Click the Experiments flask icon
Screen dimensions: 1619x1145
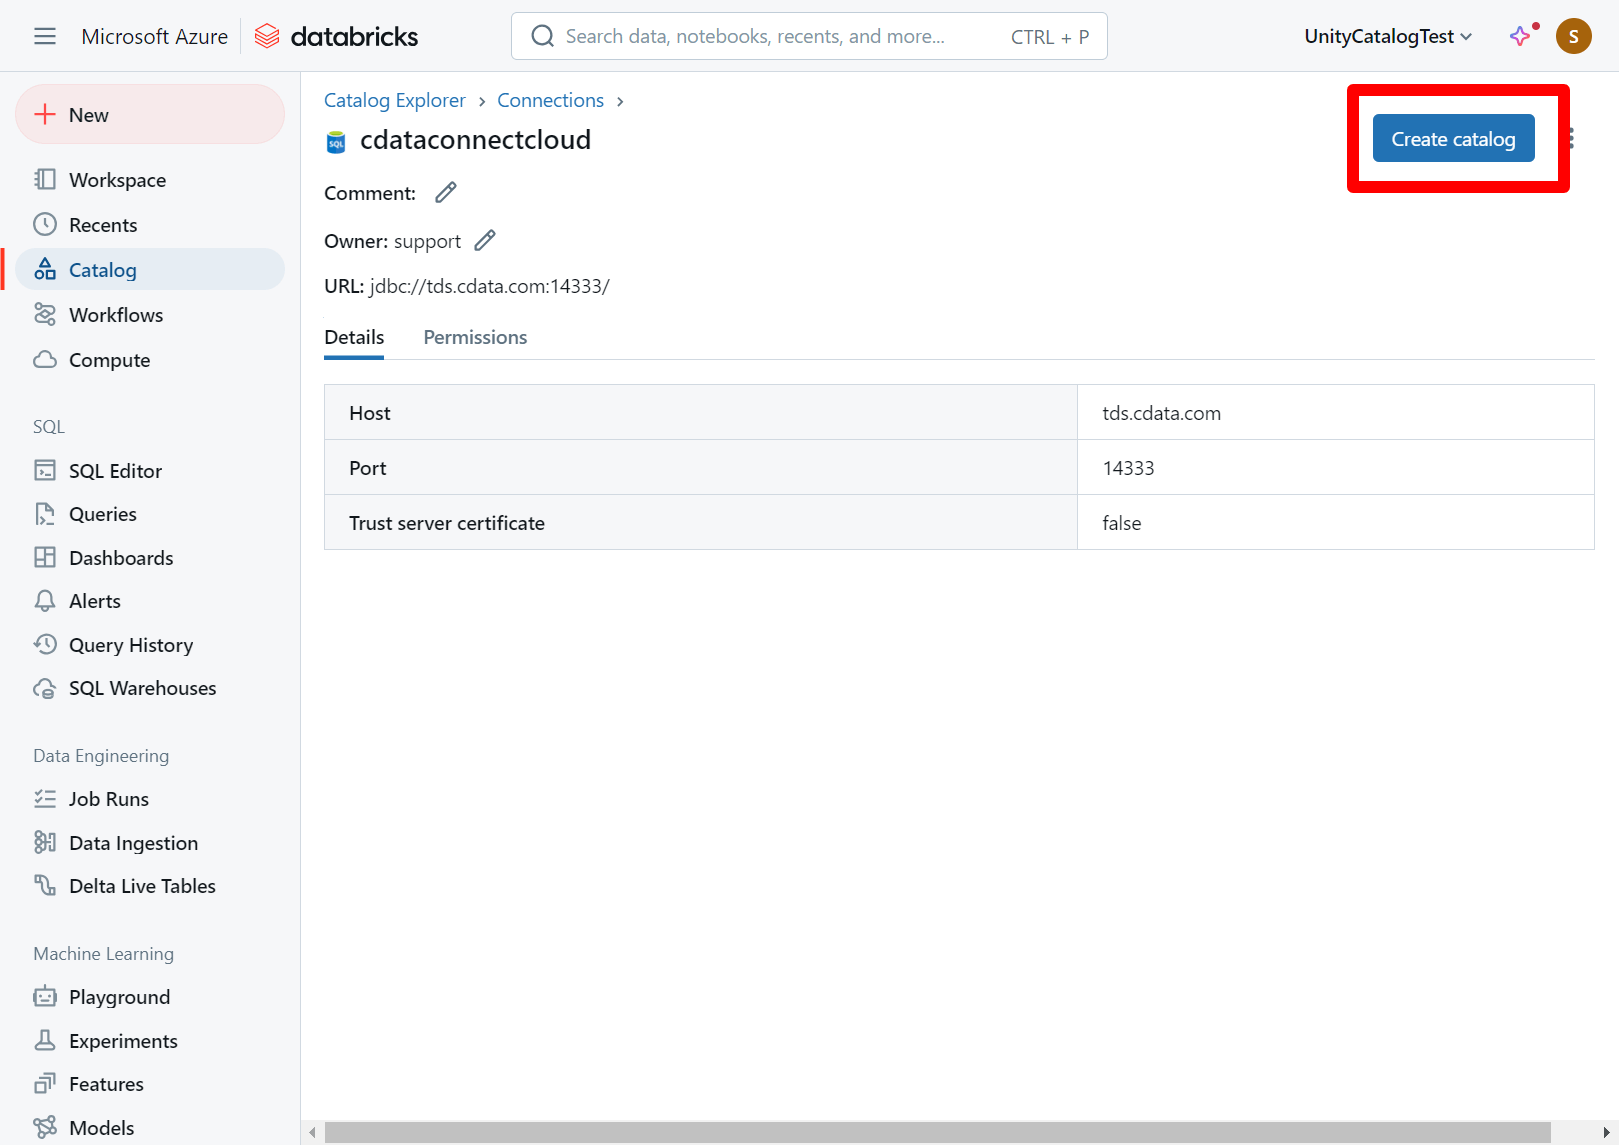45,1040
